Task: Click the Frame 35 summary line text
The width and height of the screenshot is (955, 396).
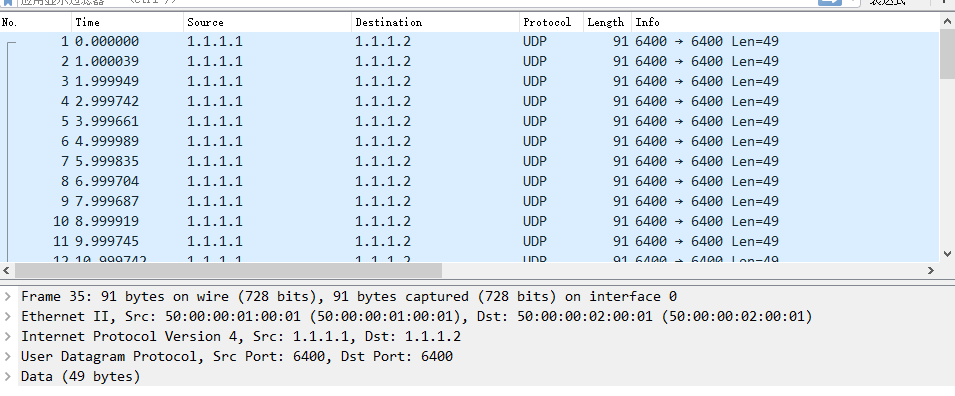Action: 349,297
